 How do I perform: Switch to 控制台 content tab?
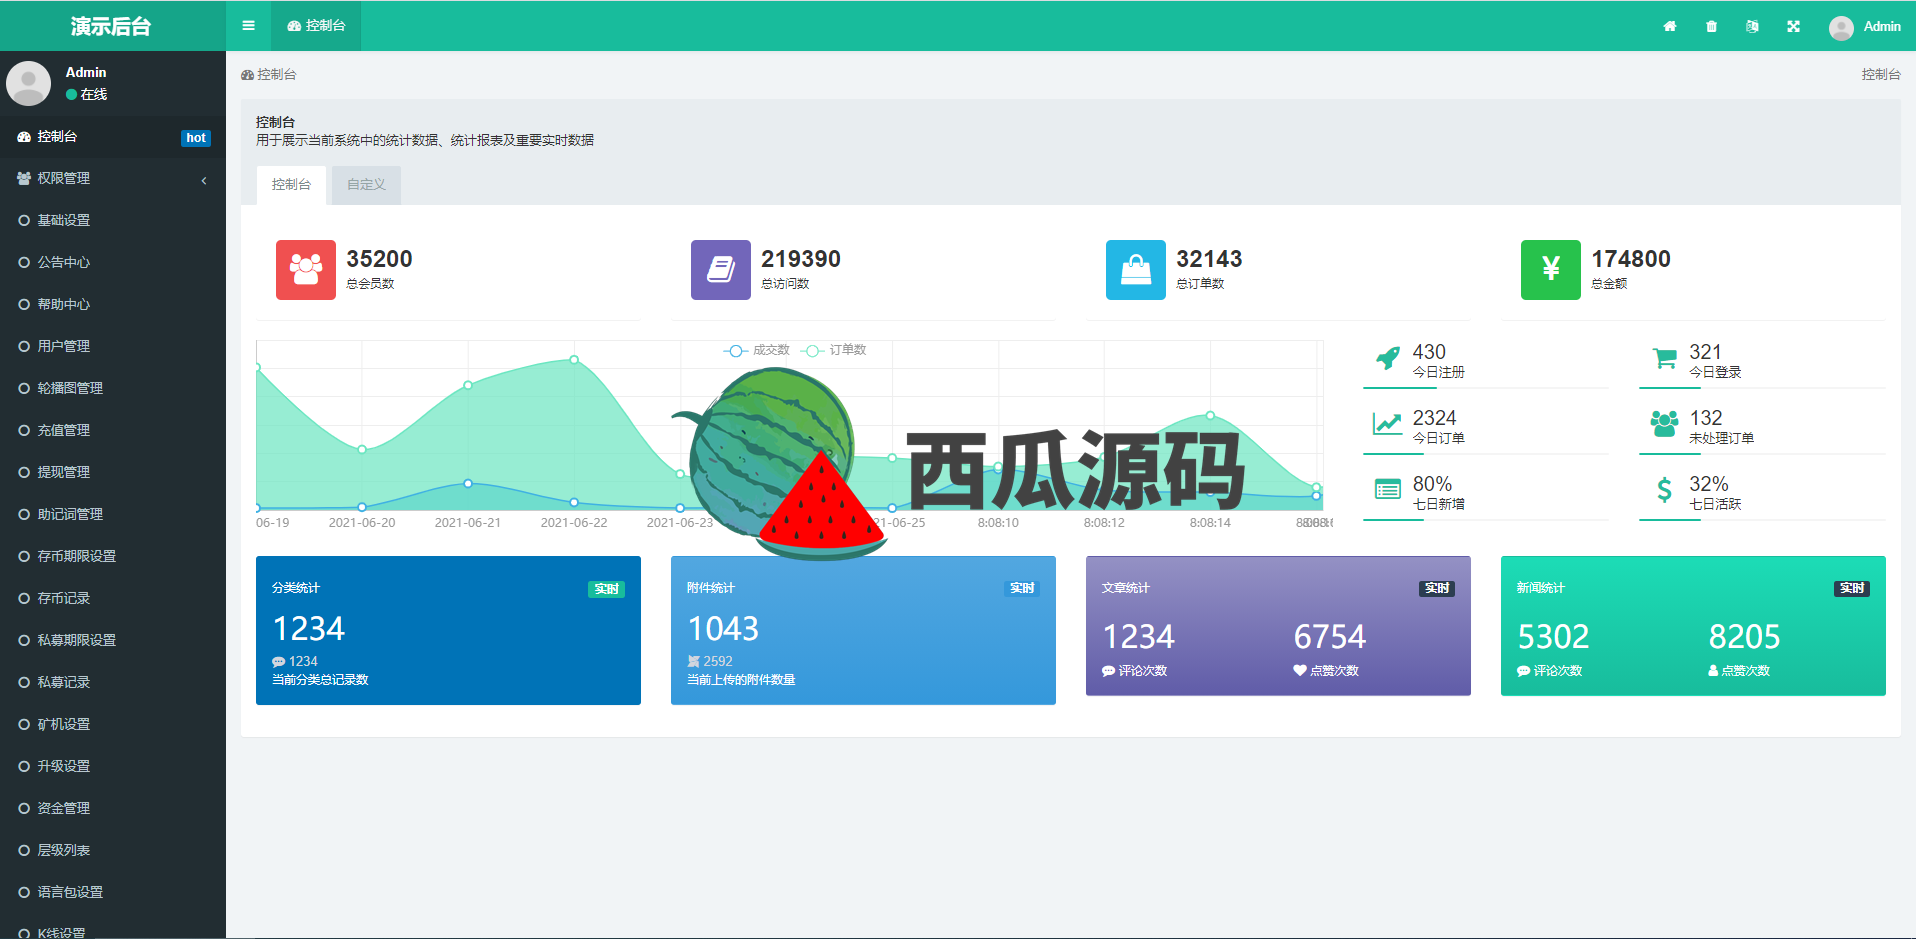point(291,185)
